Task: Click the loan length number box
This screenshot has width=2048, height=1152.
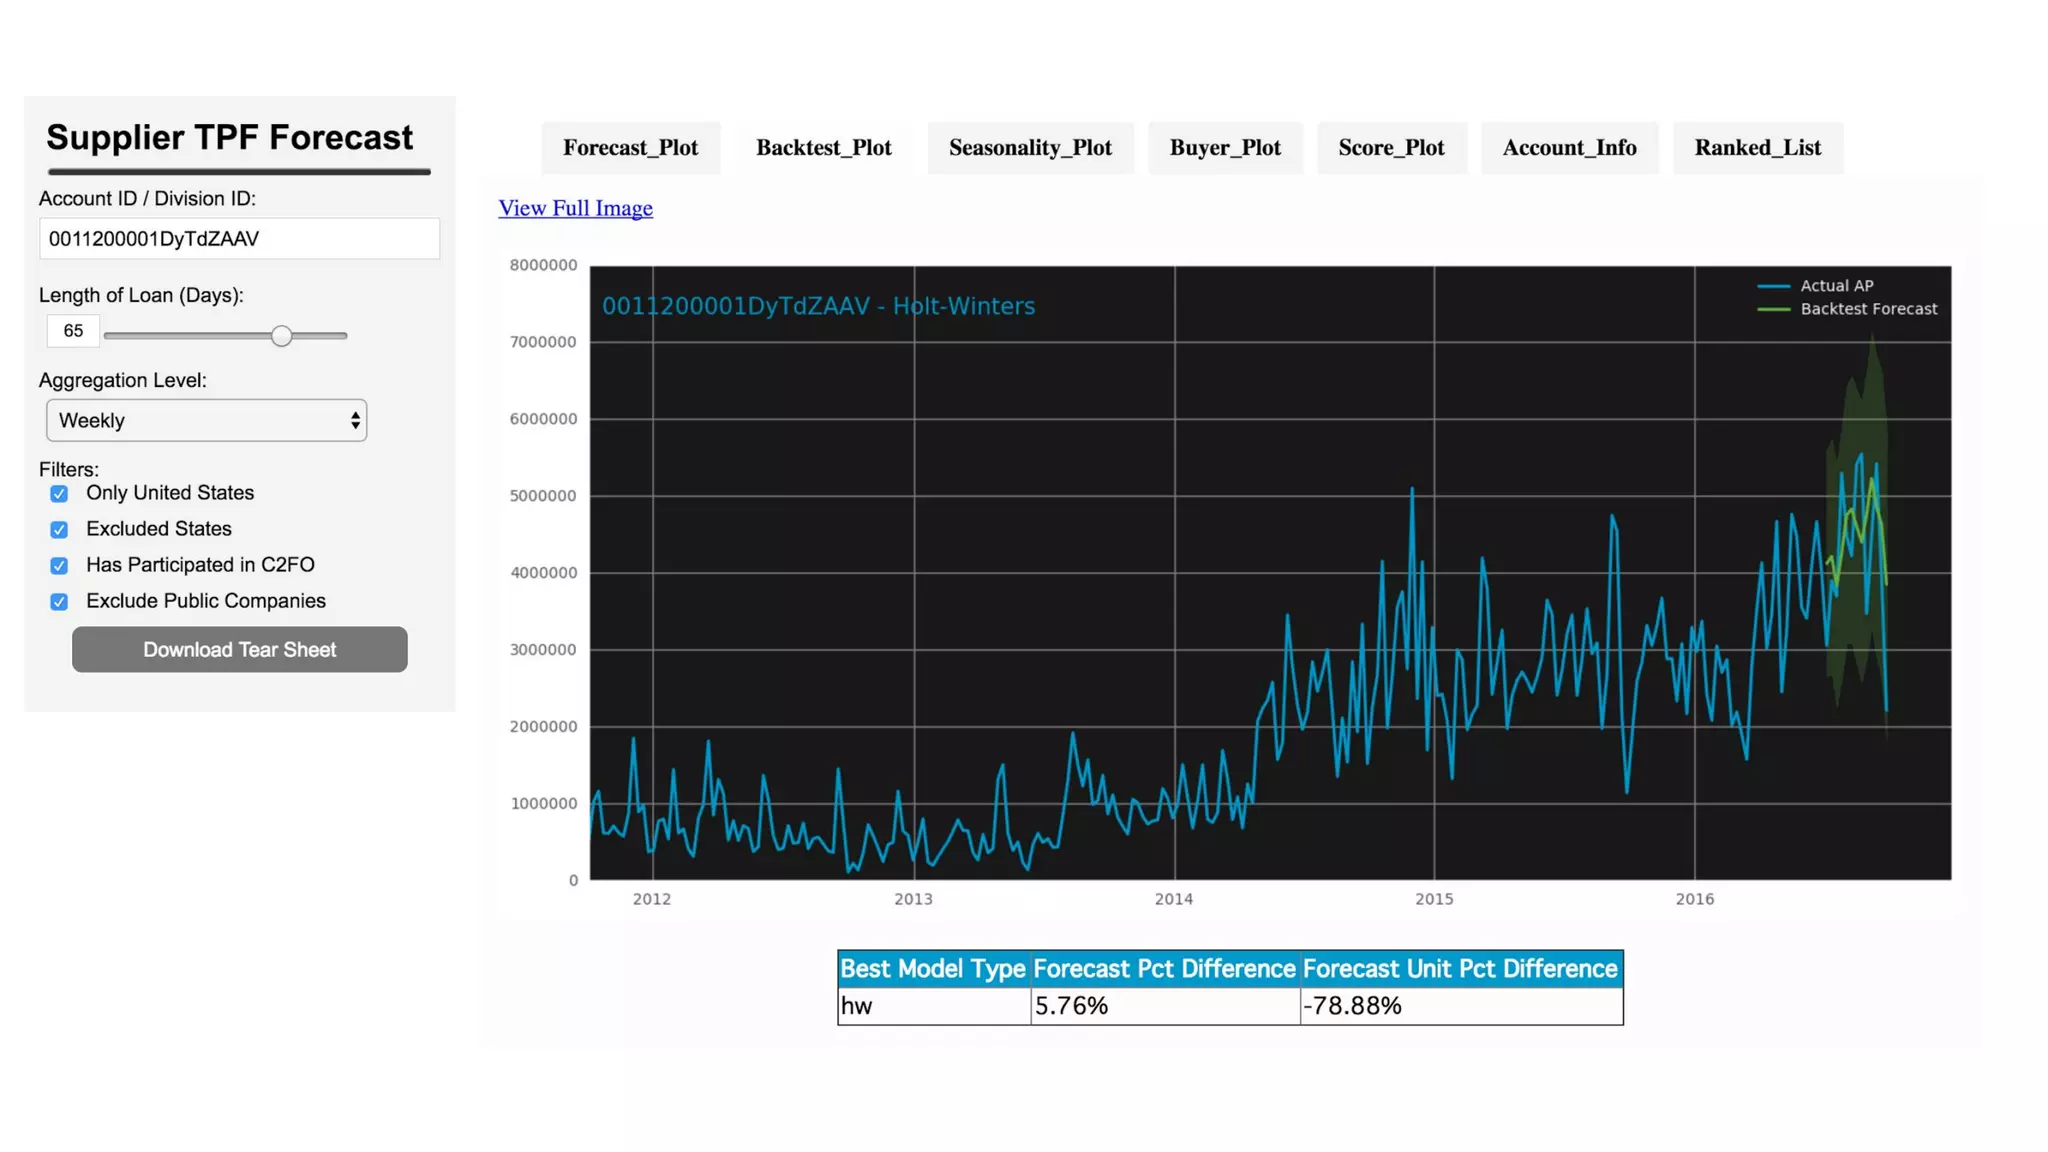Action: pos(73,331)
